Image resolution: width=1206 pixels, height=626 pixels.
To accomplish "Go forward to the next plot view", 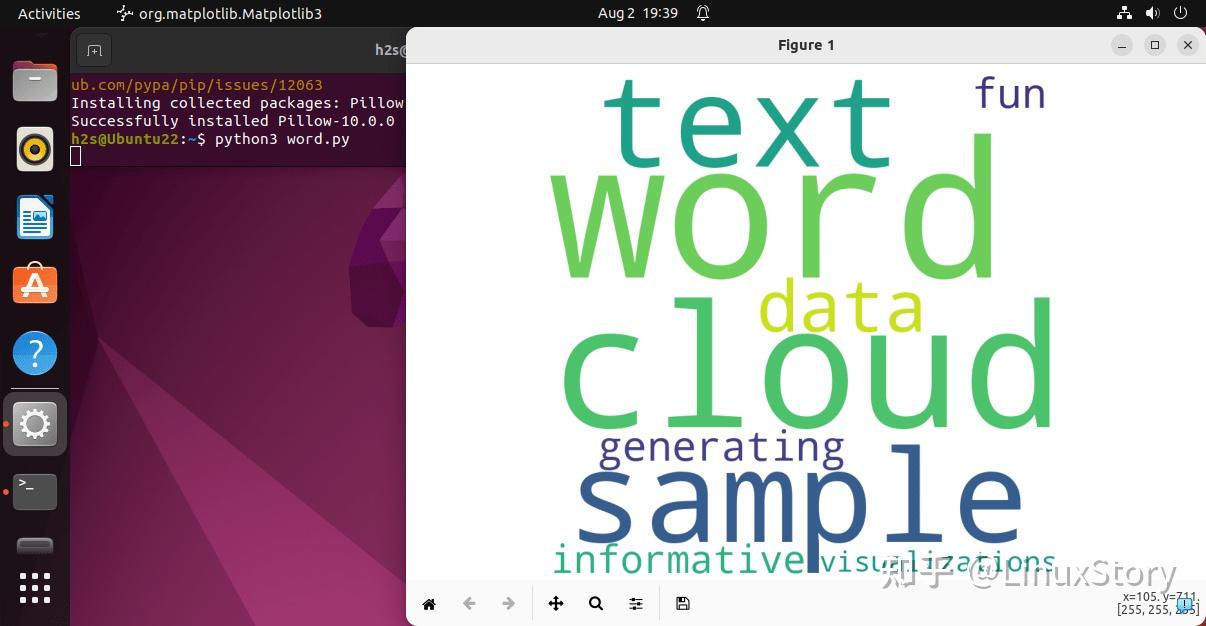I will [508, 603].
